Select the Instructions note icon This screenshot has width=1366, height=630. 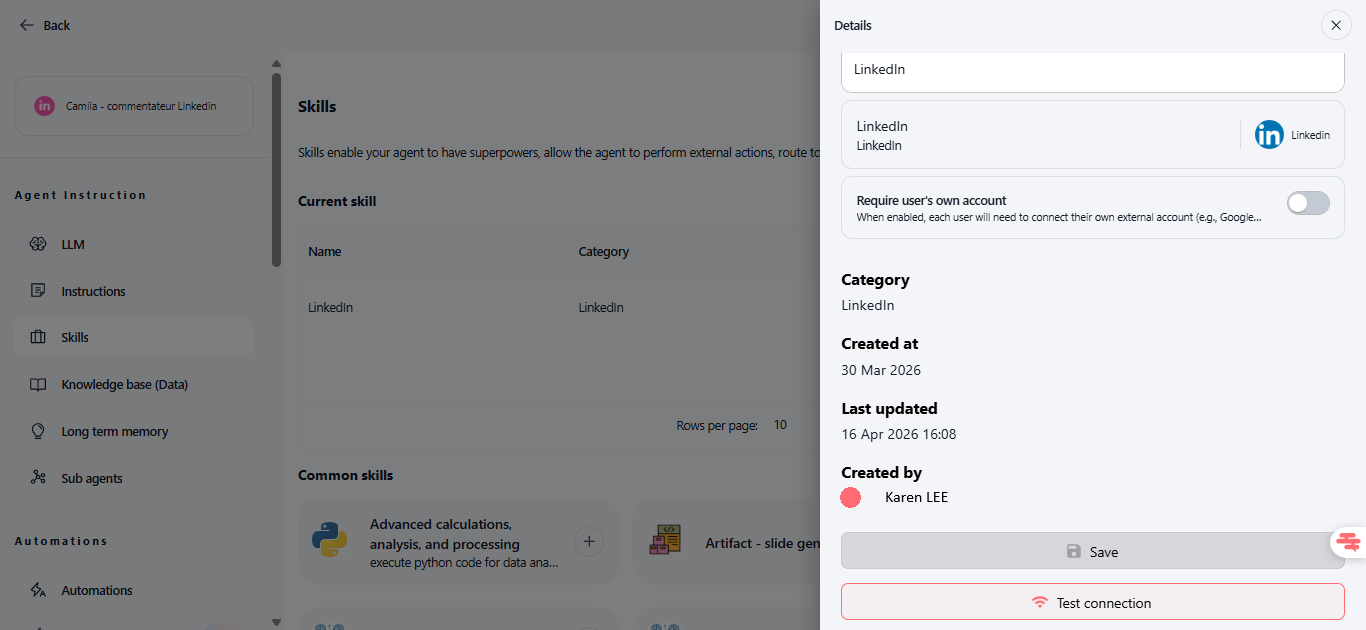tap(38, 291)
